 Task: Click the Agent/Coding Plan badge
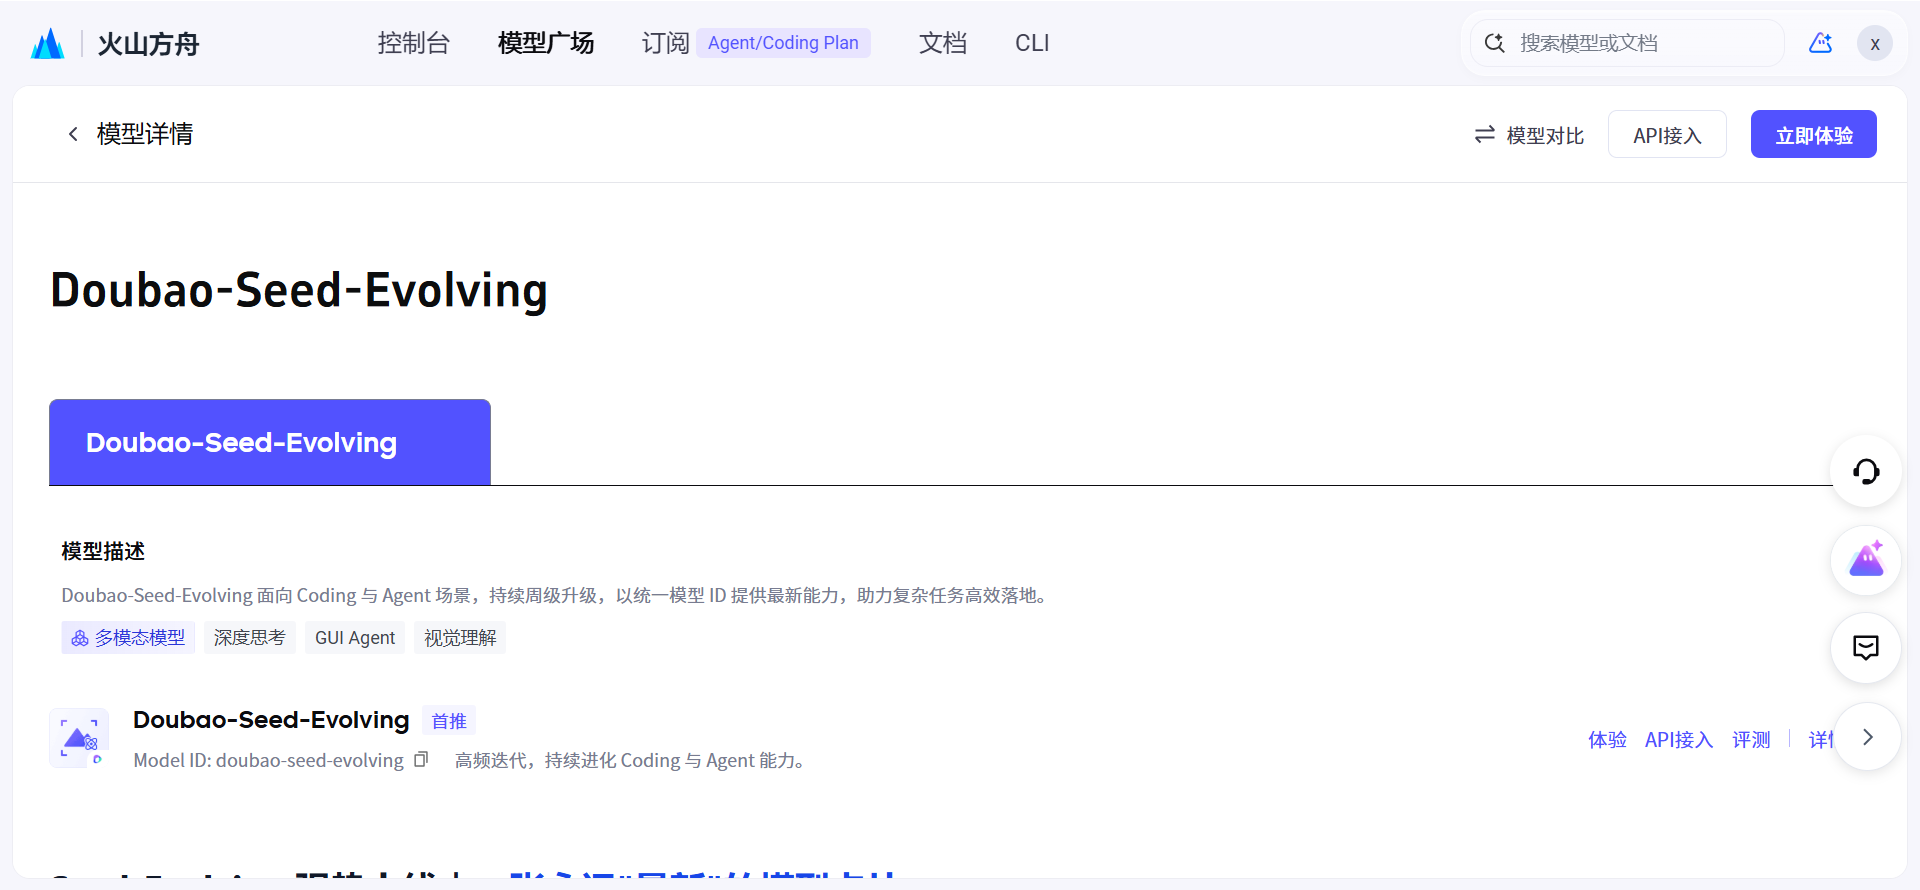[783, 43]
